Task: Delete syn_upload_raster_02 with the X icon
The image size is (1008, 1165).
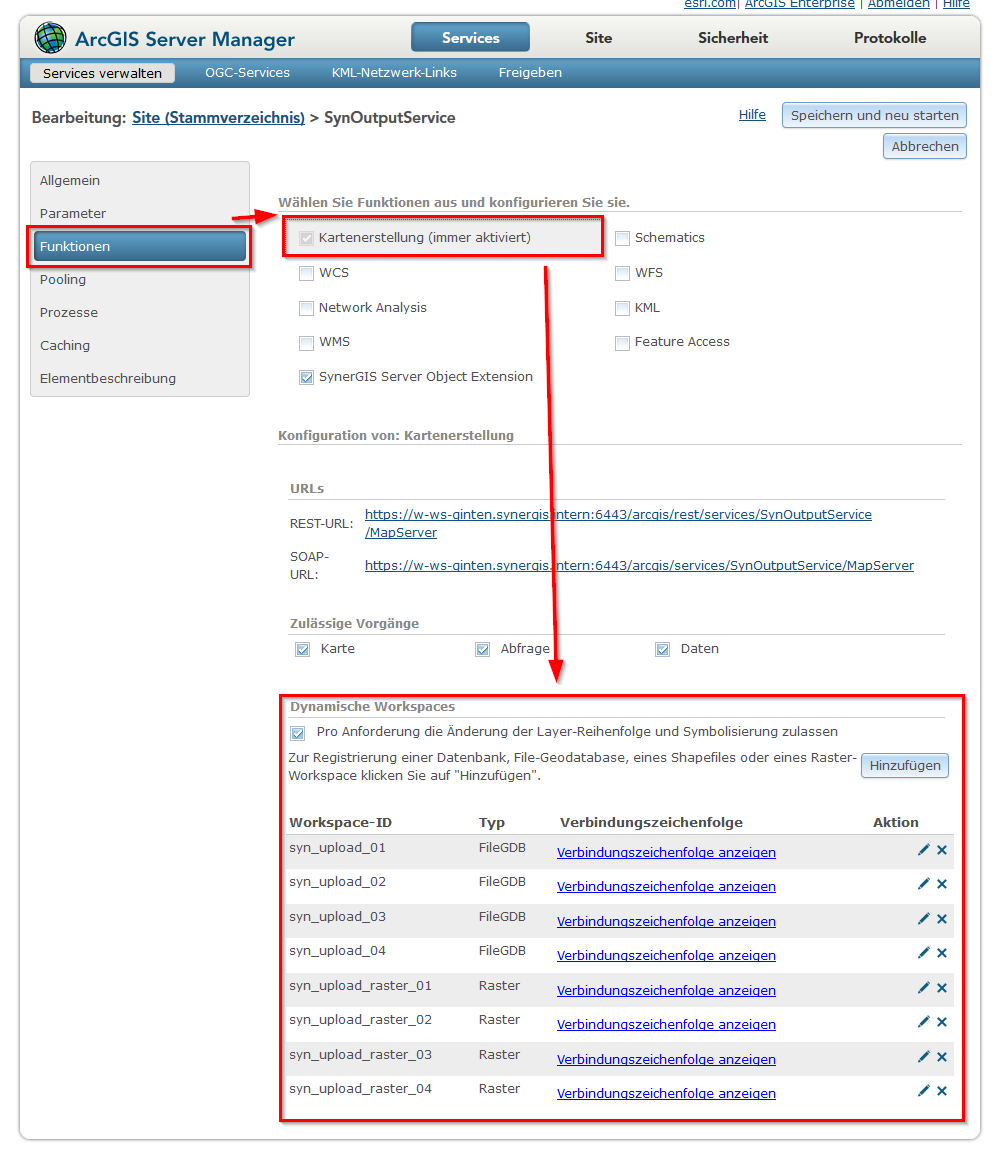Action: point(941,1021)
